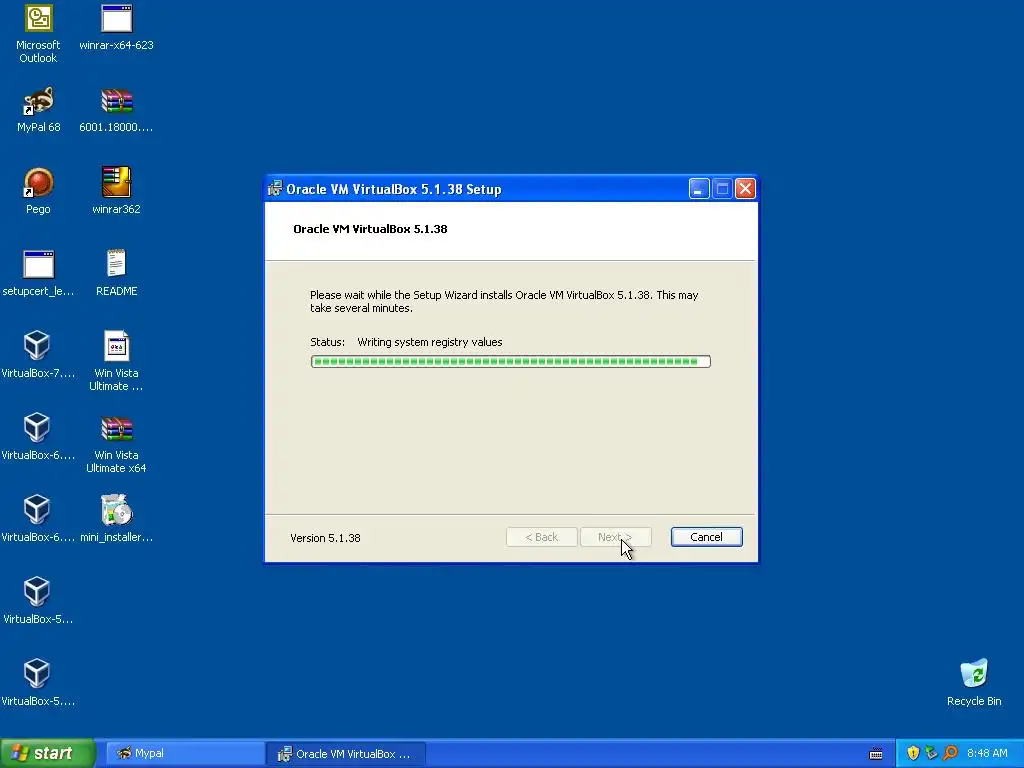The width and height of the screenshot is (1024, 768).
Task: Click the Safely Remove Hardware tray icon
Action: [x=931, y=753]
